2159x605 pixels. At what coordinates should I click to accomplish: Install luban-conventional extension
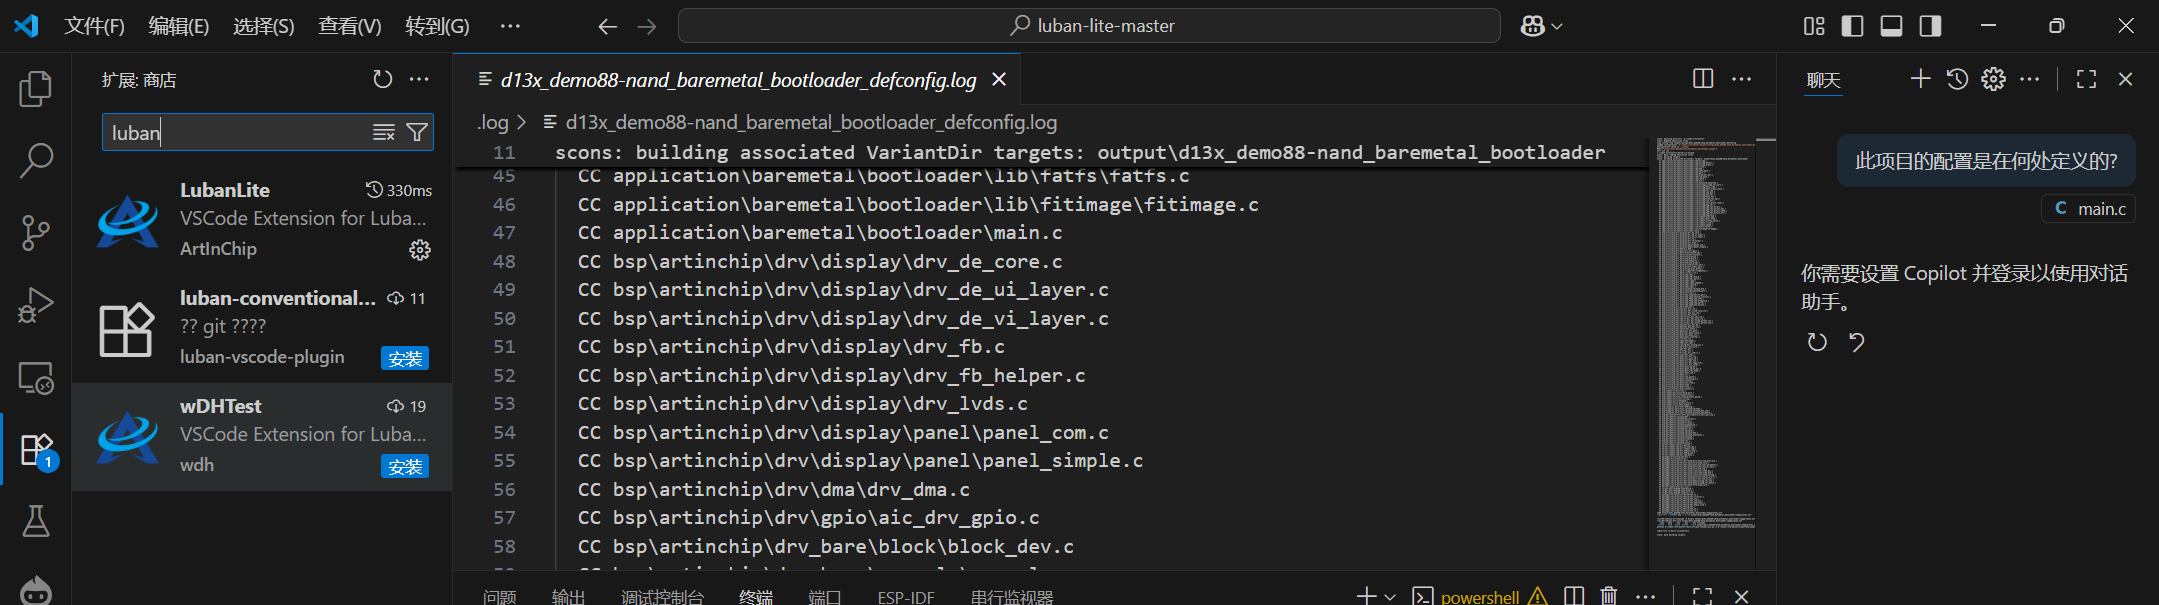coord(405,359)
